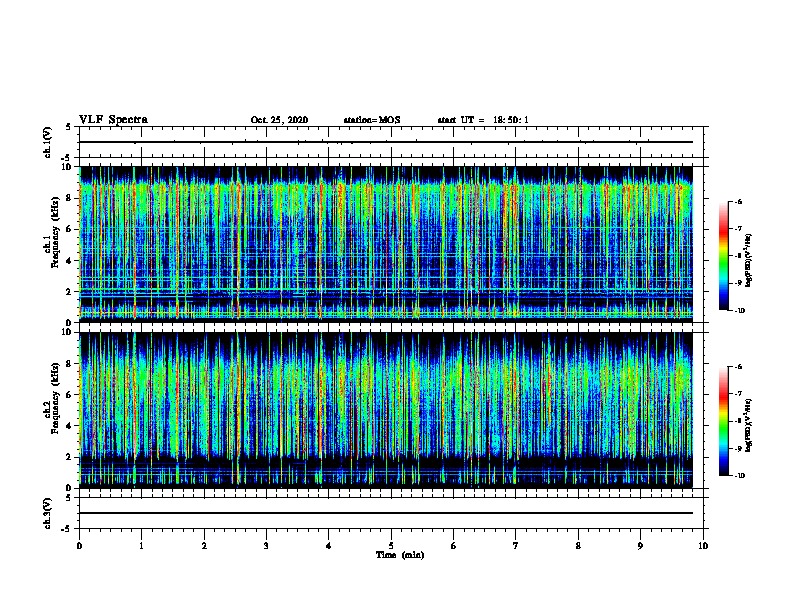Click the ch.2 spectrogram panel
The height and width of the screenshot is (612, 792).
[x=386, y=410]
